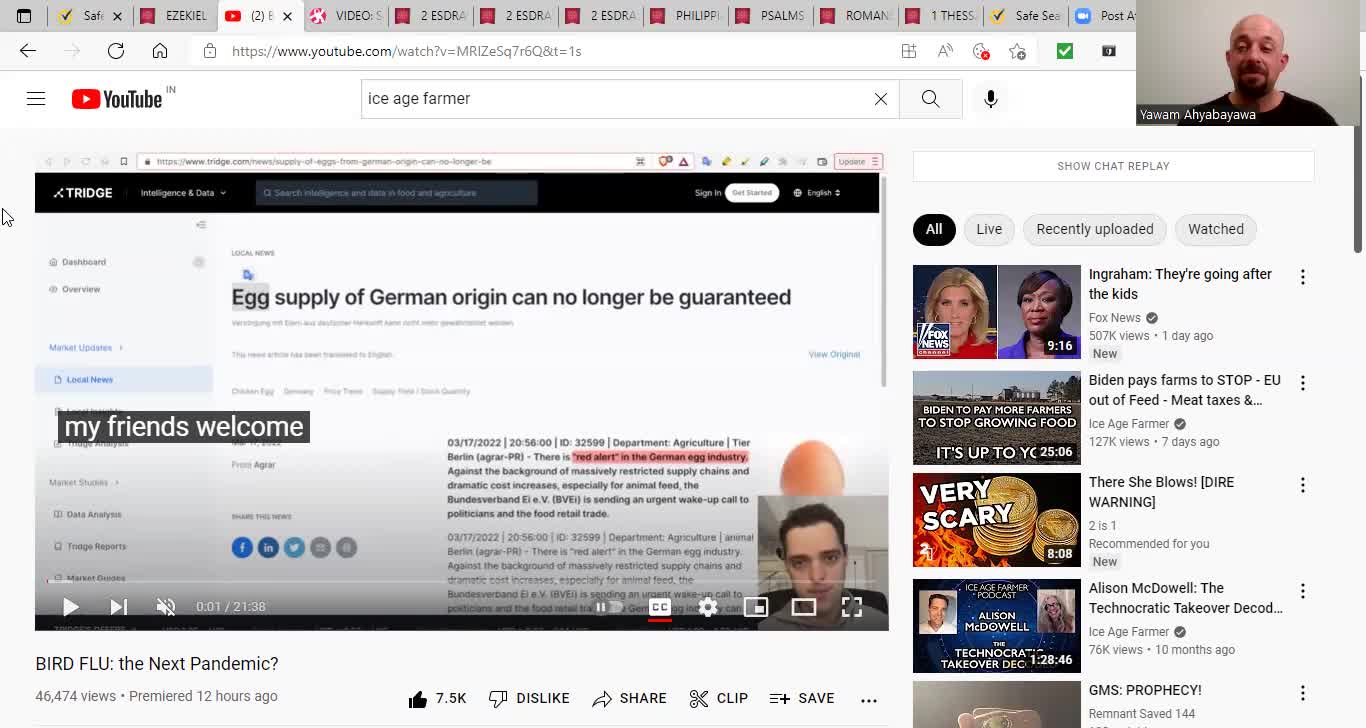Open the cookie blocked icon in address bar
The height and width of the screenshot is (728, 1366).
point(981,51)
